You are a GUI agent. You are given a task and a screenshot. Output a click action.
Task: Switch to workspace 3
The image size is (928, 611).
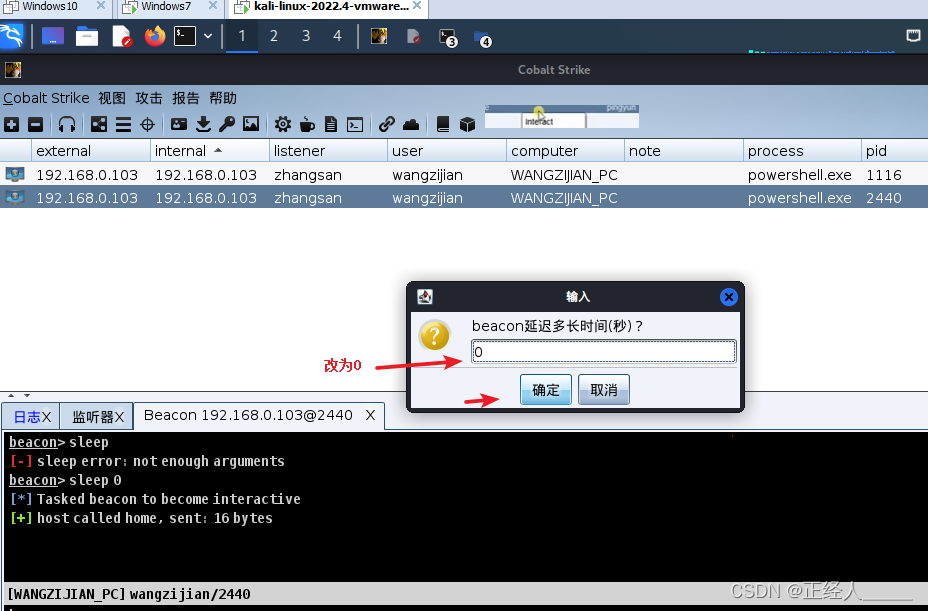coord(305,36)
